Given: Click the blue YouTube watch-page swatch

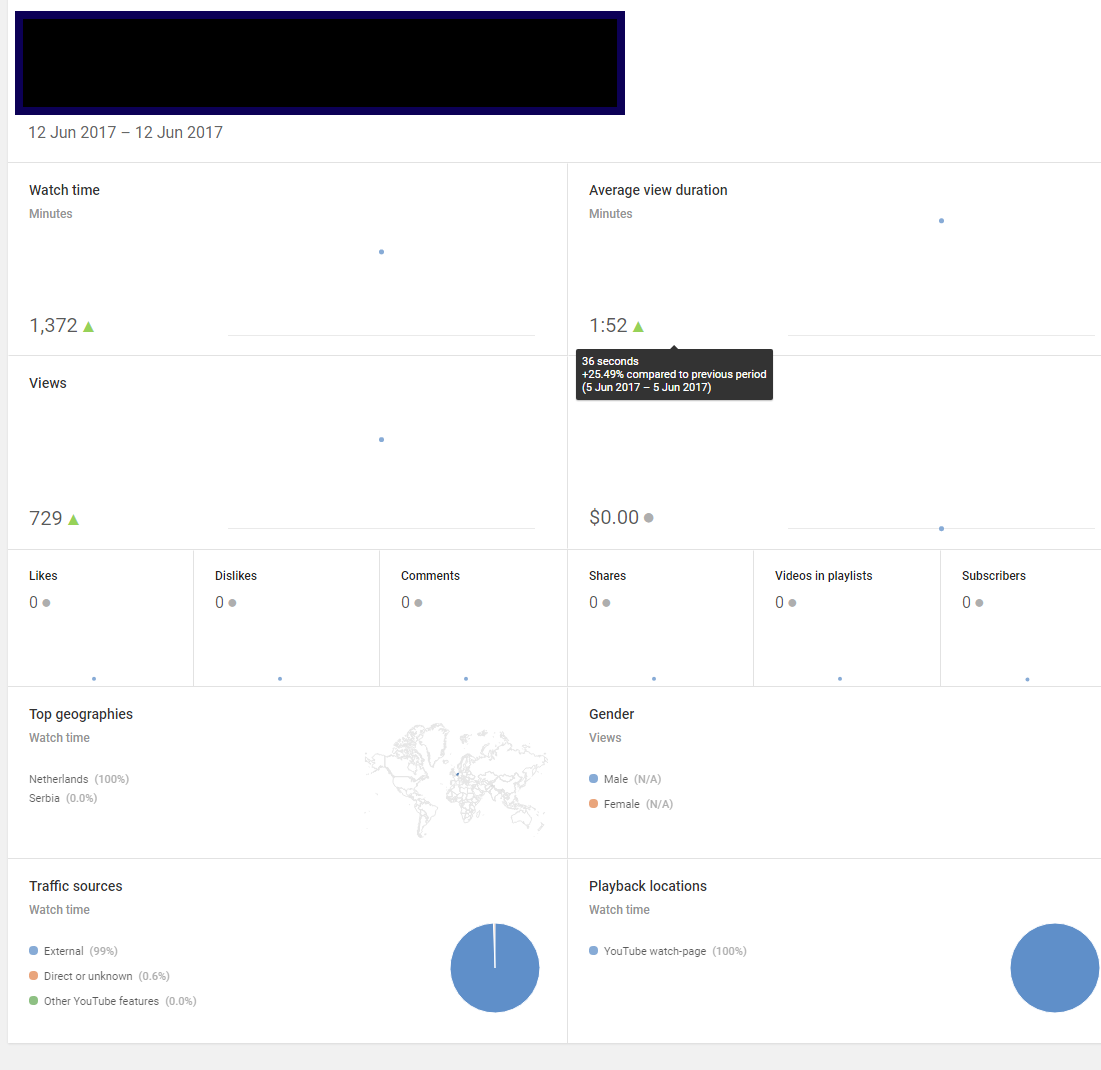Looking at the screenshot, I should tap(593, 951).
